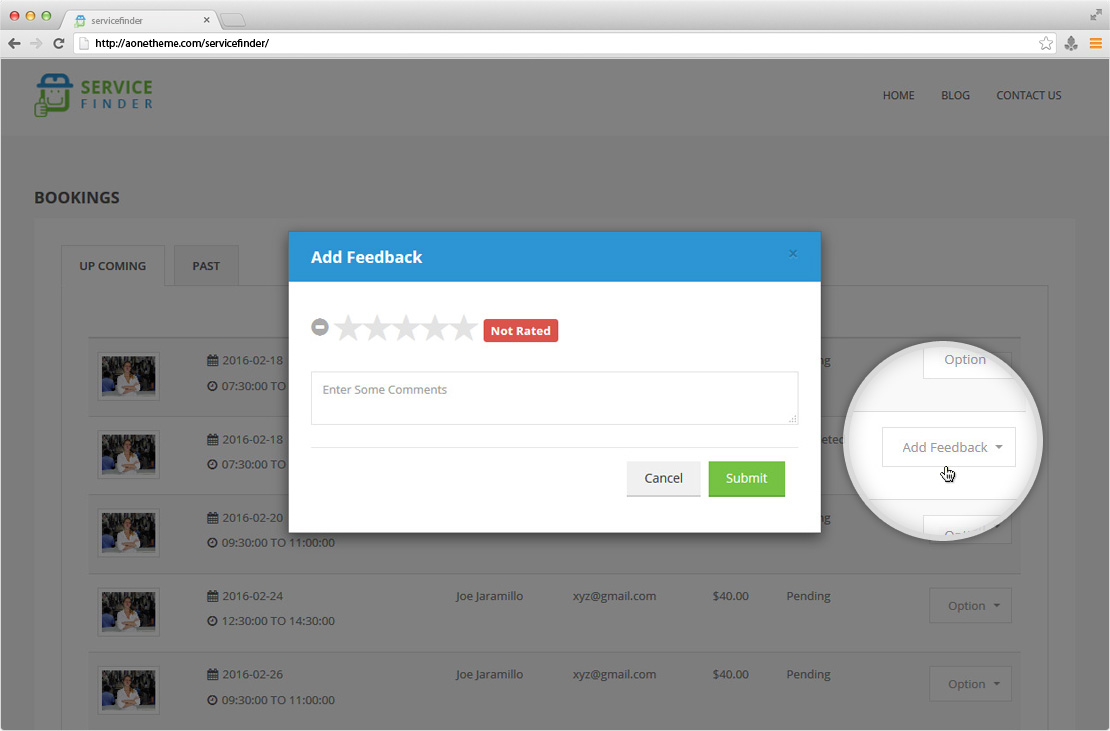Open the Blog menu item
1110x731 pixels.
tap(955, 96)
